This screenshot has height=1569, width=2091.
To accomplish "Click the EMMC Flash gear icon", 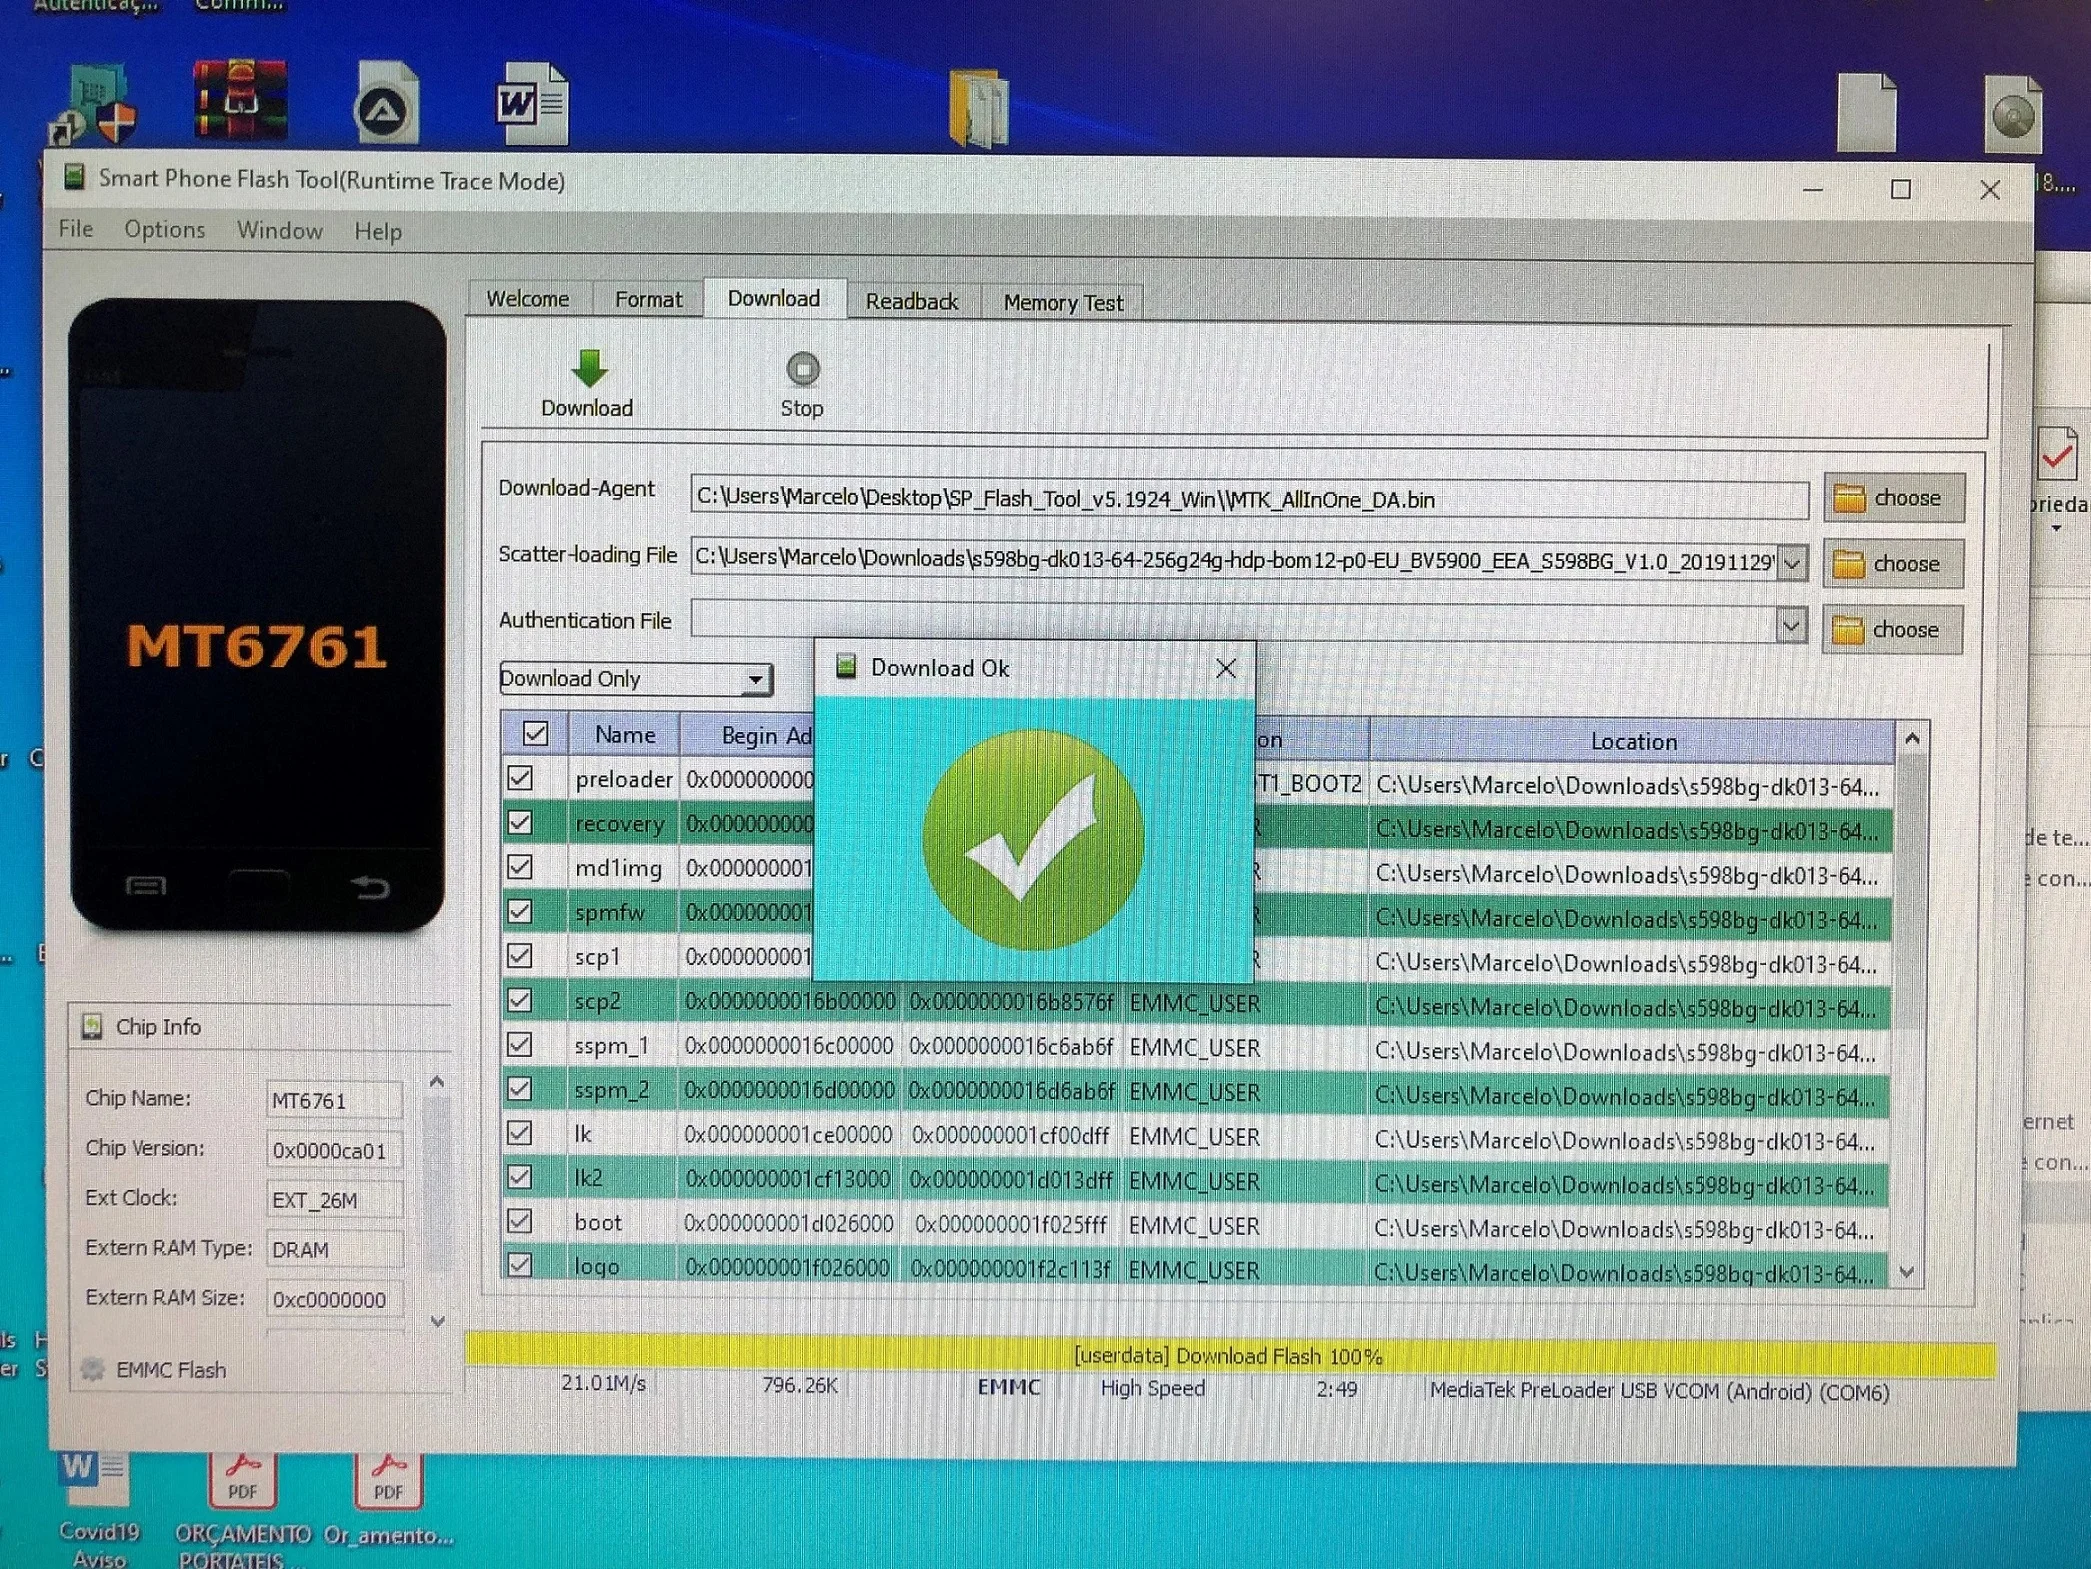I will 93,1369.
